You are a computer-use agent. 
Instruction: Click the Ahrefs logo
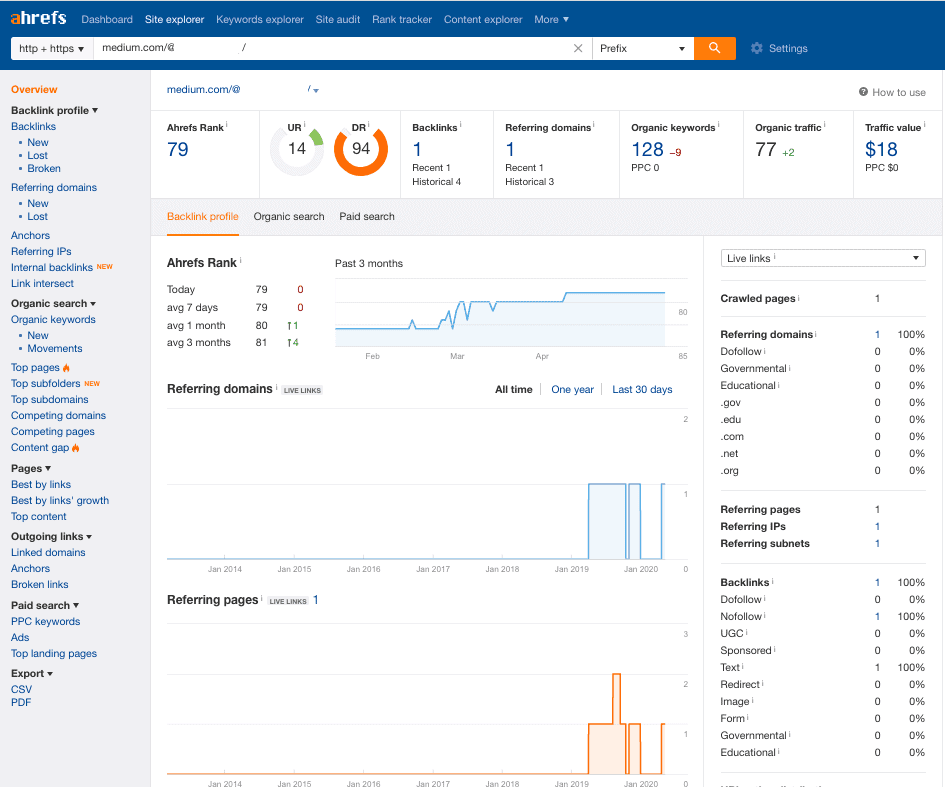[x=40, y=18]
